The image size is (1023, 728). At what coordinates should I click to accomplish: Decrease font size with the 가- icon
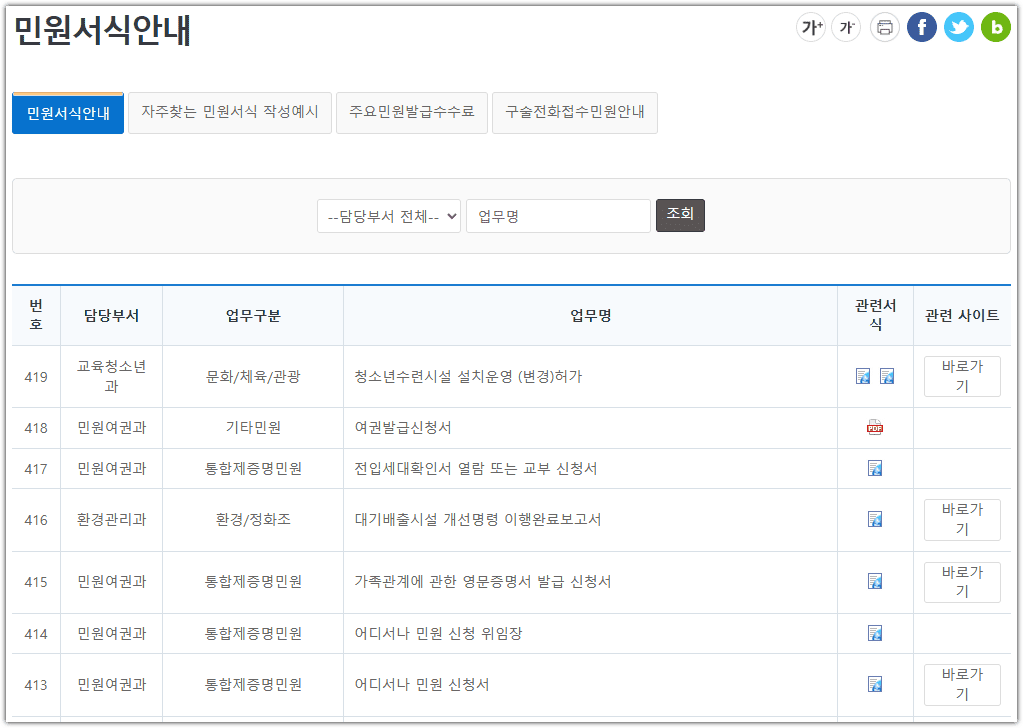(x=846, y=27)
